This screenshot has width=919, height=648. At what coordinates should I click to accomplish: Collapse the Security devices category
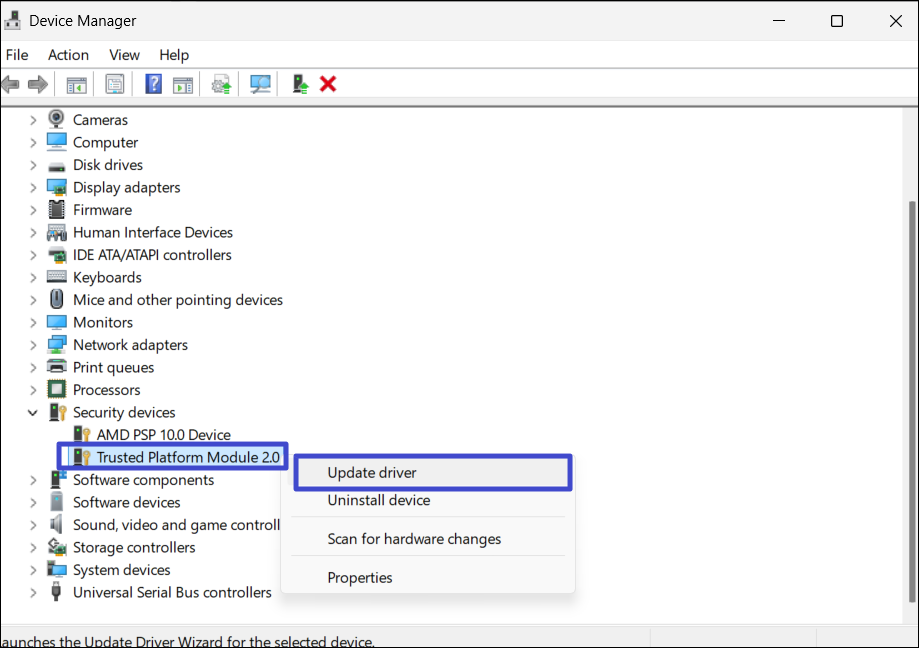pyautogui.click(x=33, y=412)
